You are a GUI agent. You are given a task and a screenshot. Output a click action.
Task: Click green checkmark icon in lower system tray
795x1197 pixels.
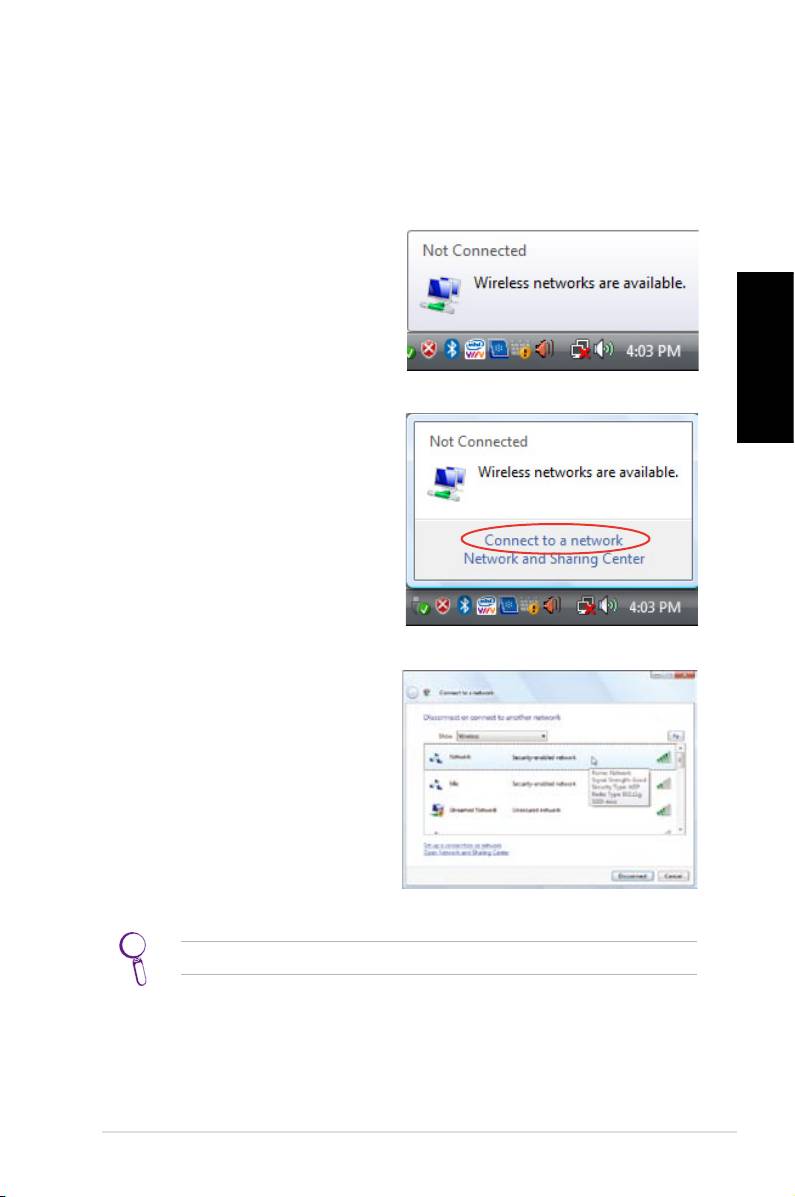pos(421,607)
